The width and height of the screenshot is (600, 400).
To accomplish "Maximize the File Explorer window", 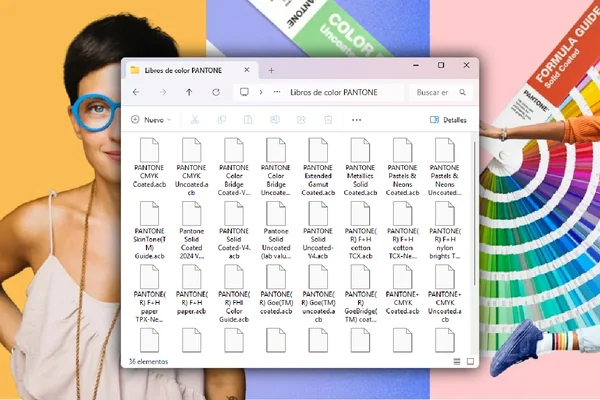I will (441, 65).
